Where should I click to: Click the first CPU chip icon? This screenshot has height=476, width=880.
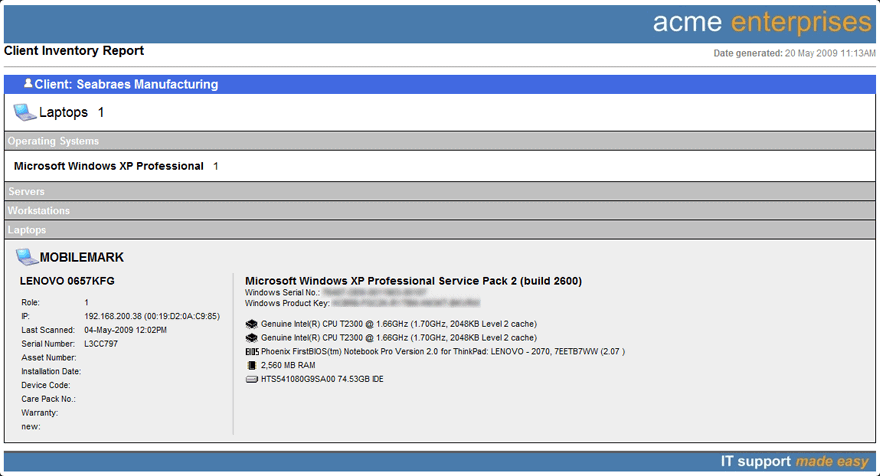251,324
